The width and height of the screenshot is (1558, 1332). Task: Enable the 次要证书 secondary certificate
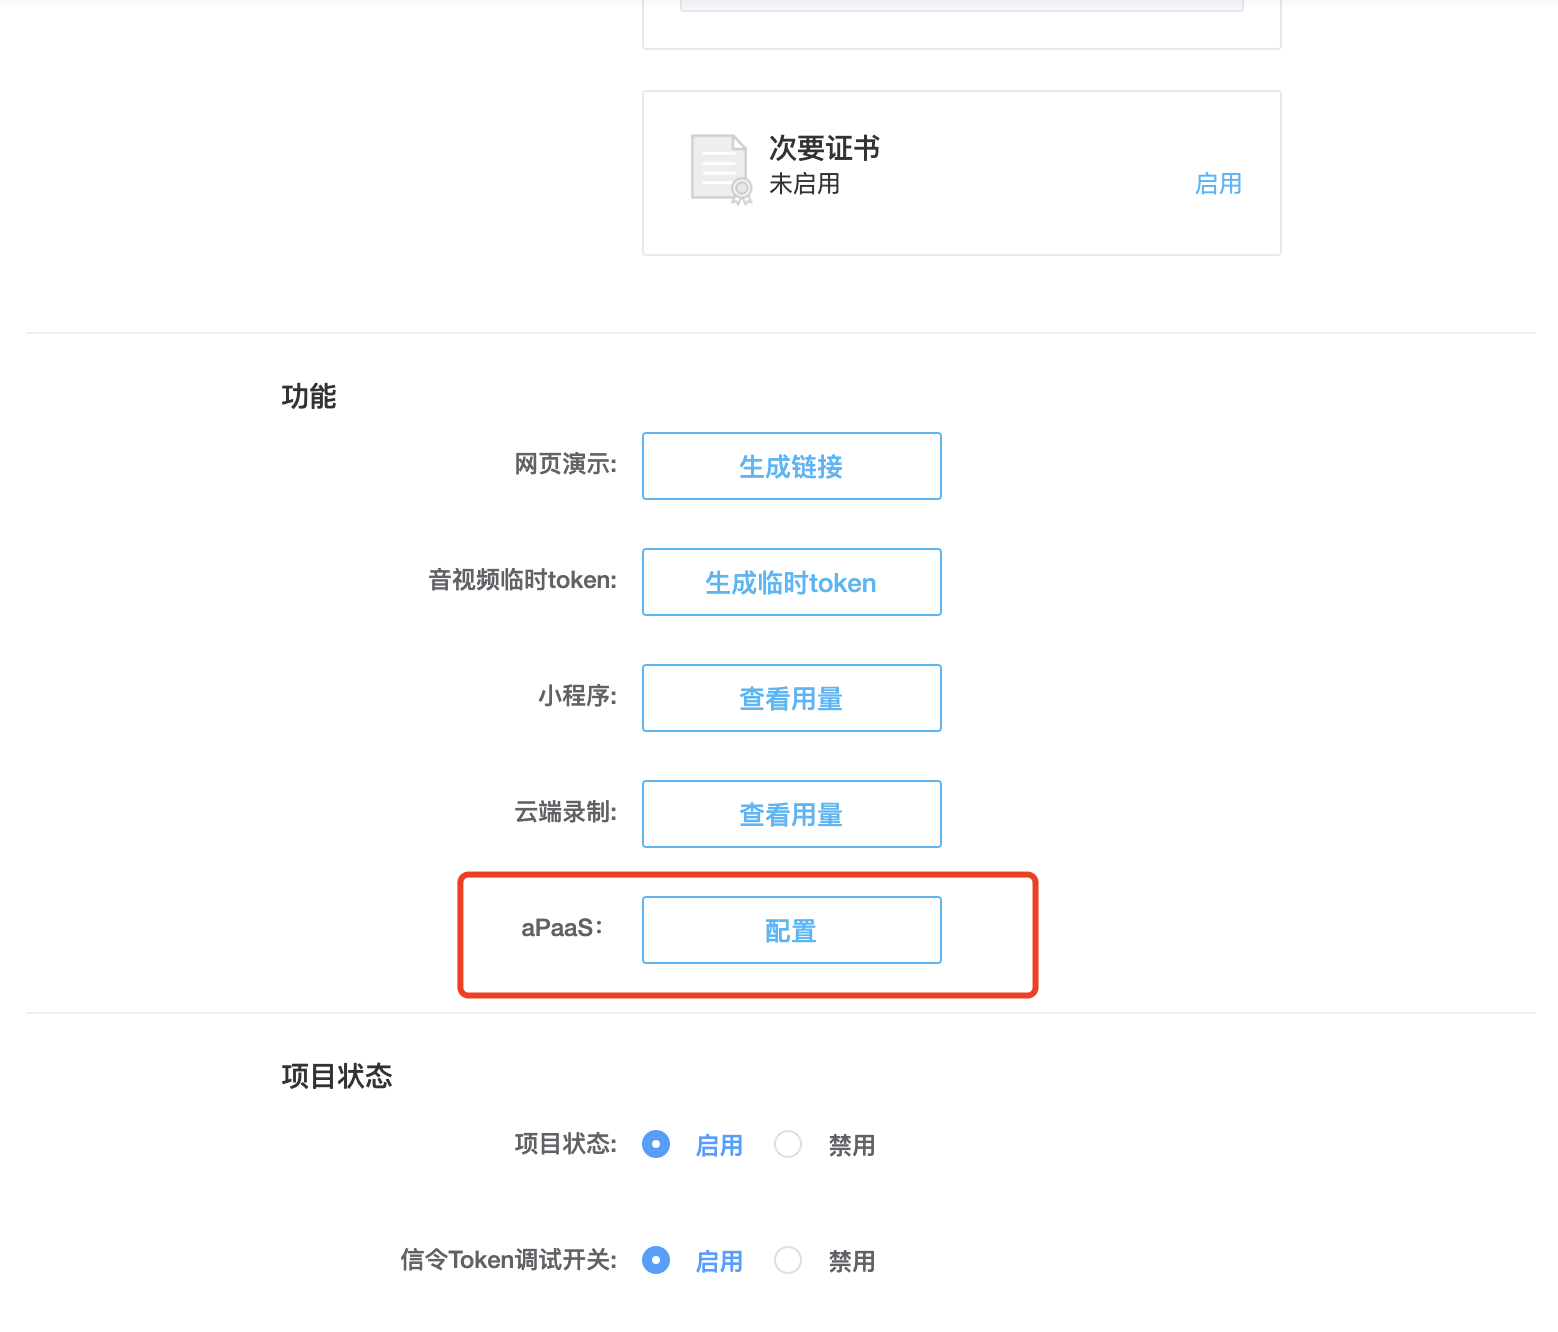point(1218,183)
